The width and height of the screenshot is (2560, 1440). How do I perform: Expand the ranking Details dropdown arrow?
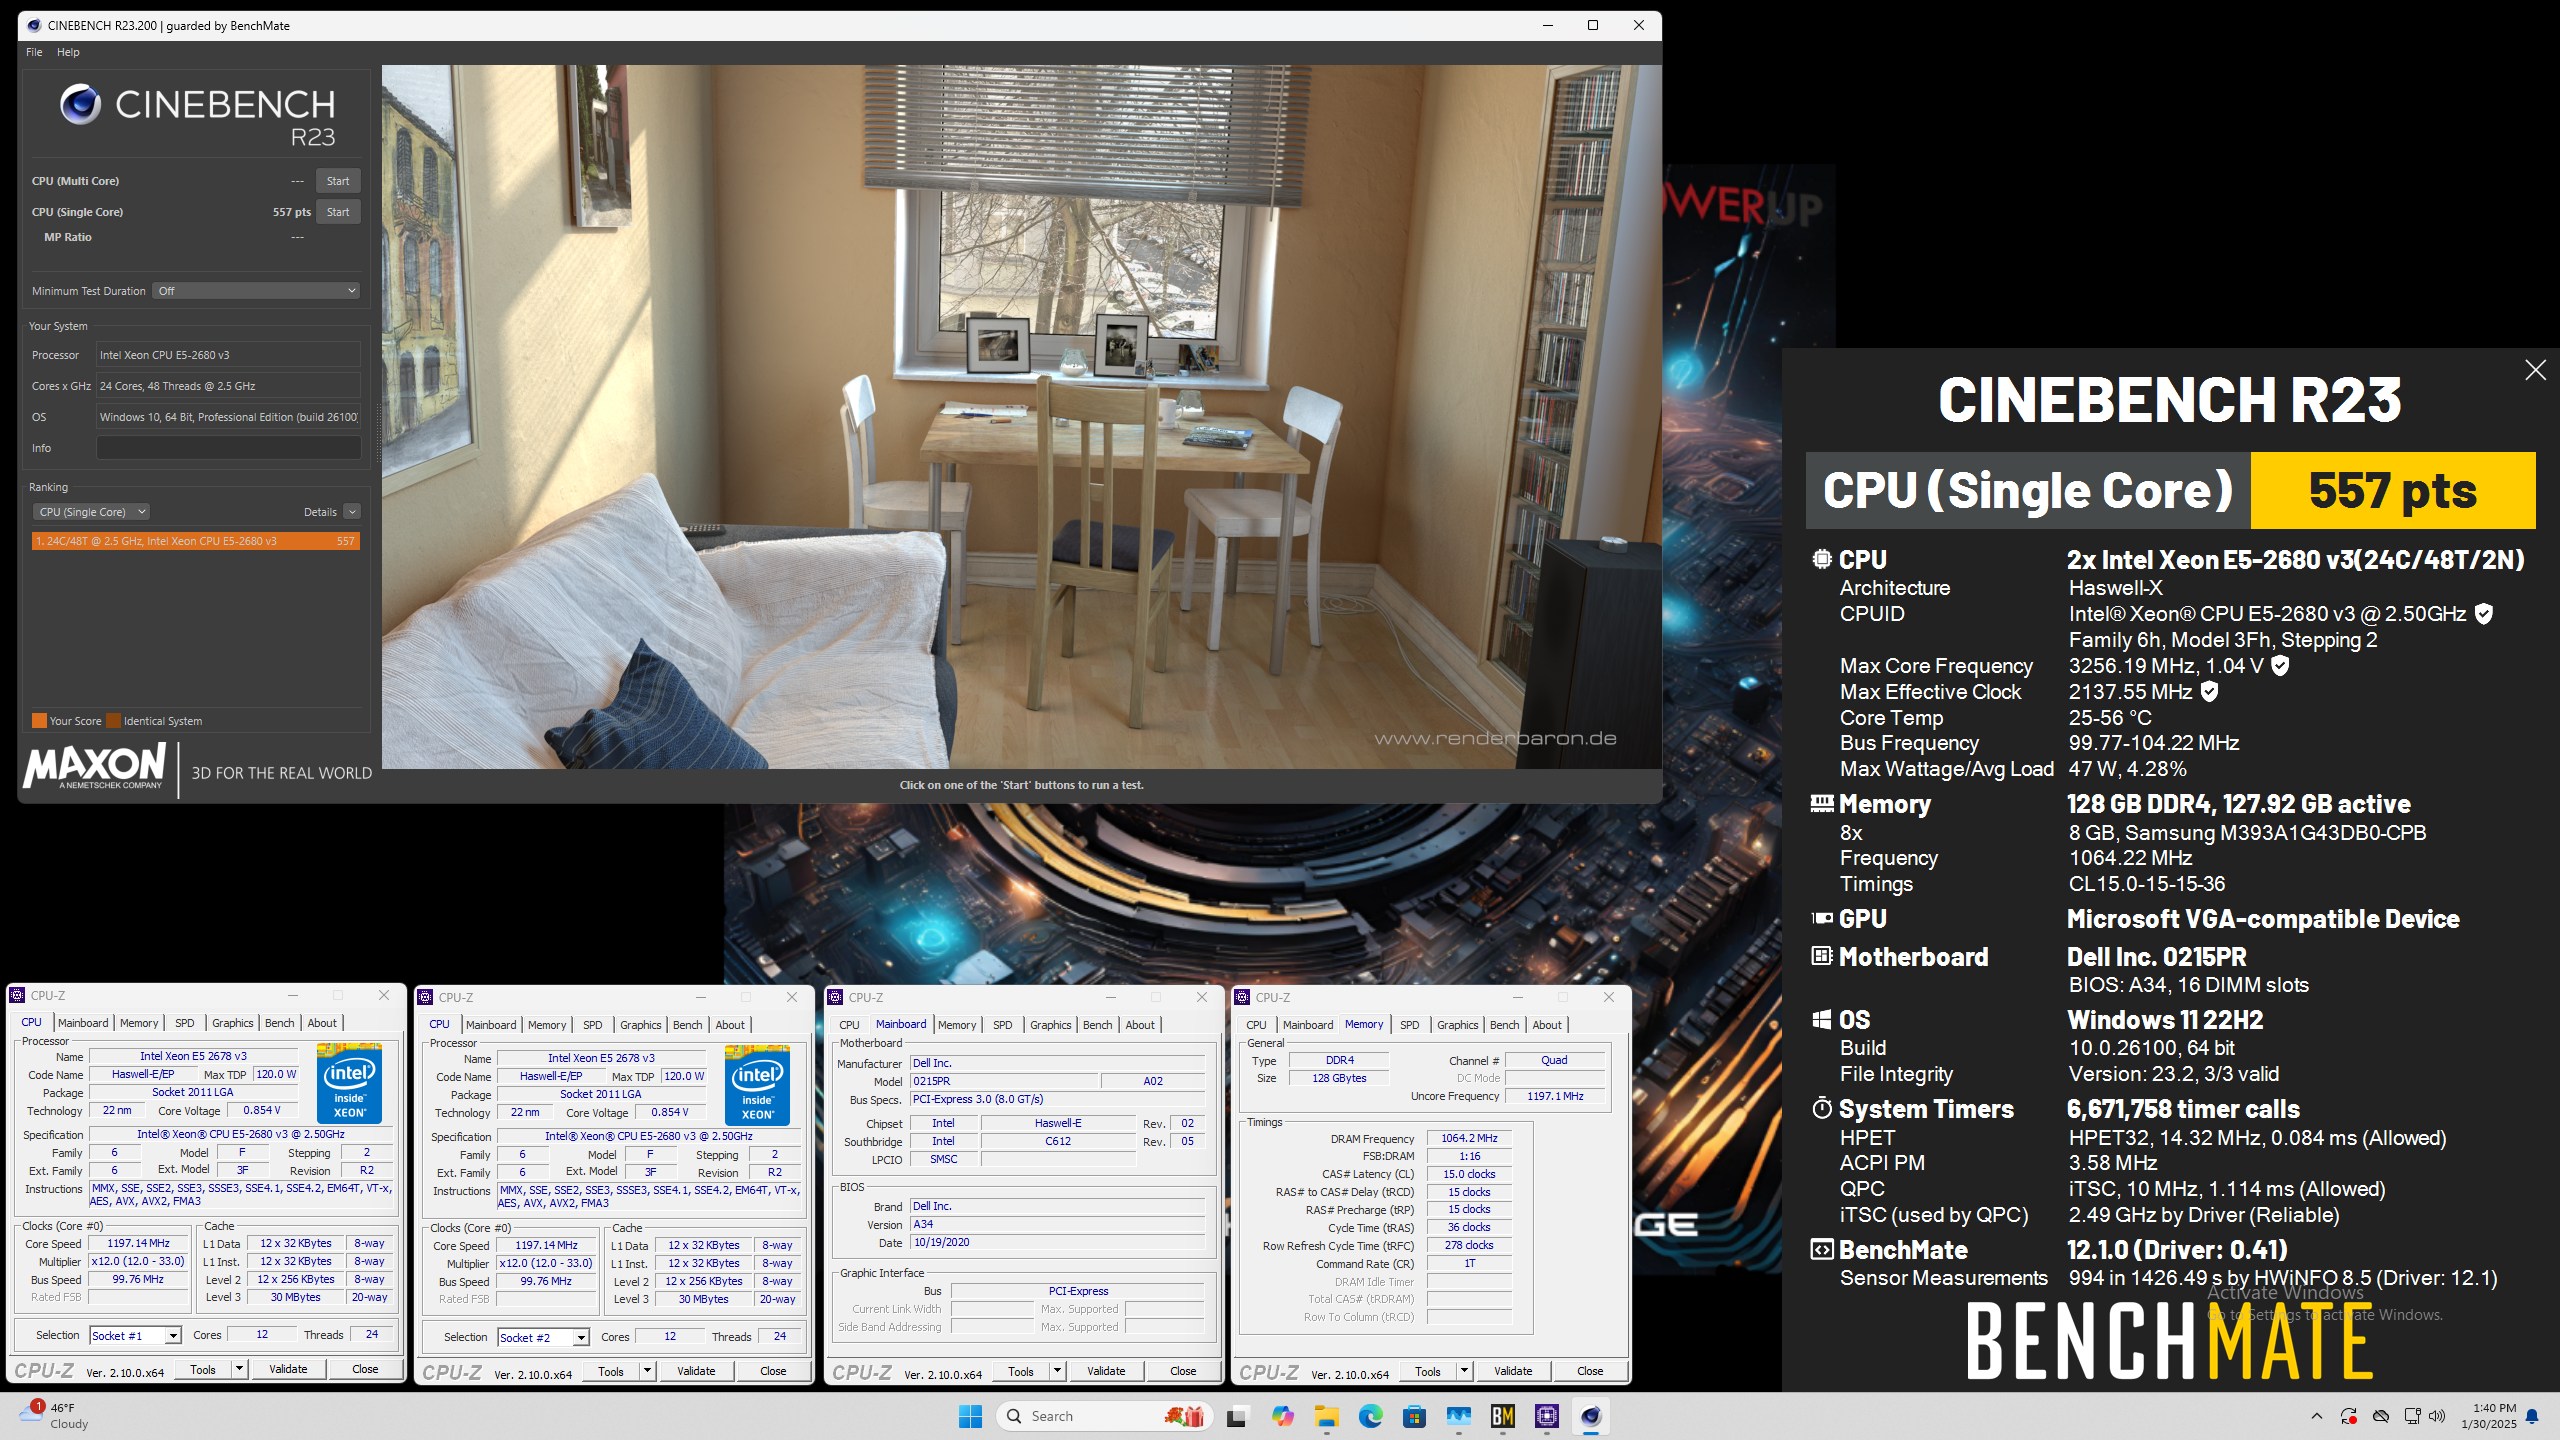(352, 512)
